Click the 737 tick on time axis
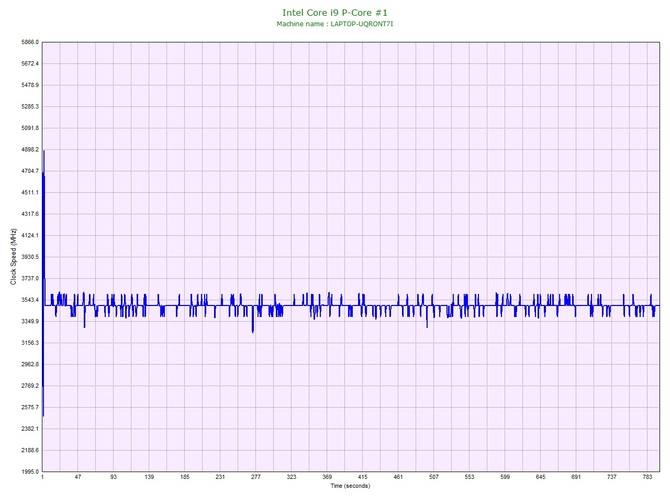 tap(612, 477)
